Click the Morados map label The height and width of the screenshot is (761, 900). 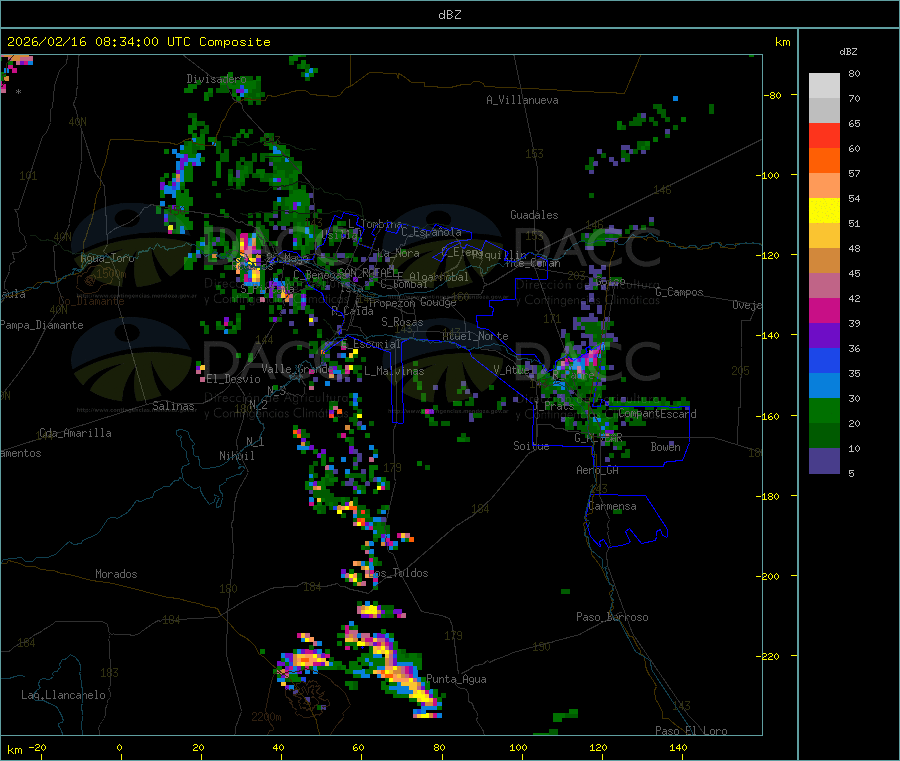[116, 574]
